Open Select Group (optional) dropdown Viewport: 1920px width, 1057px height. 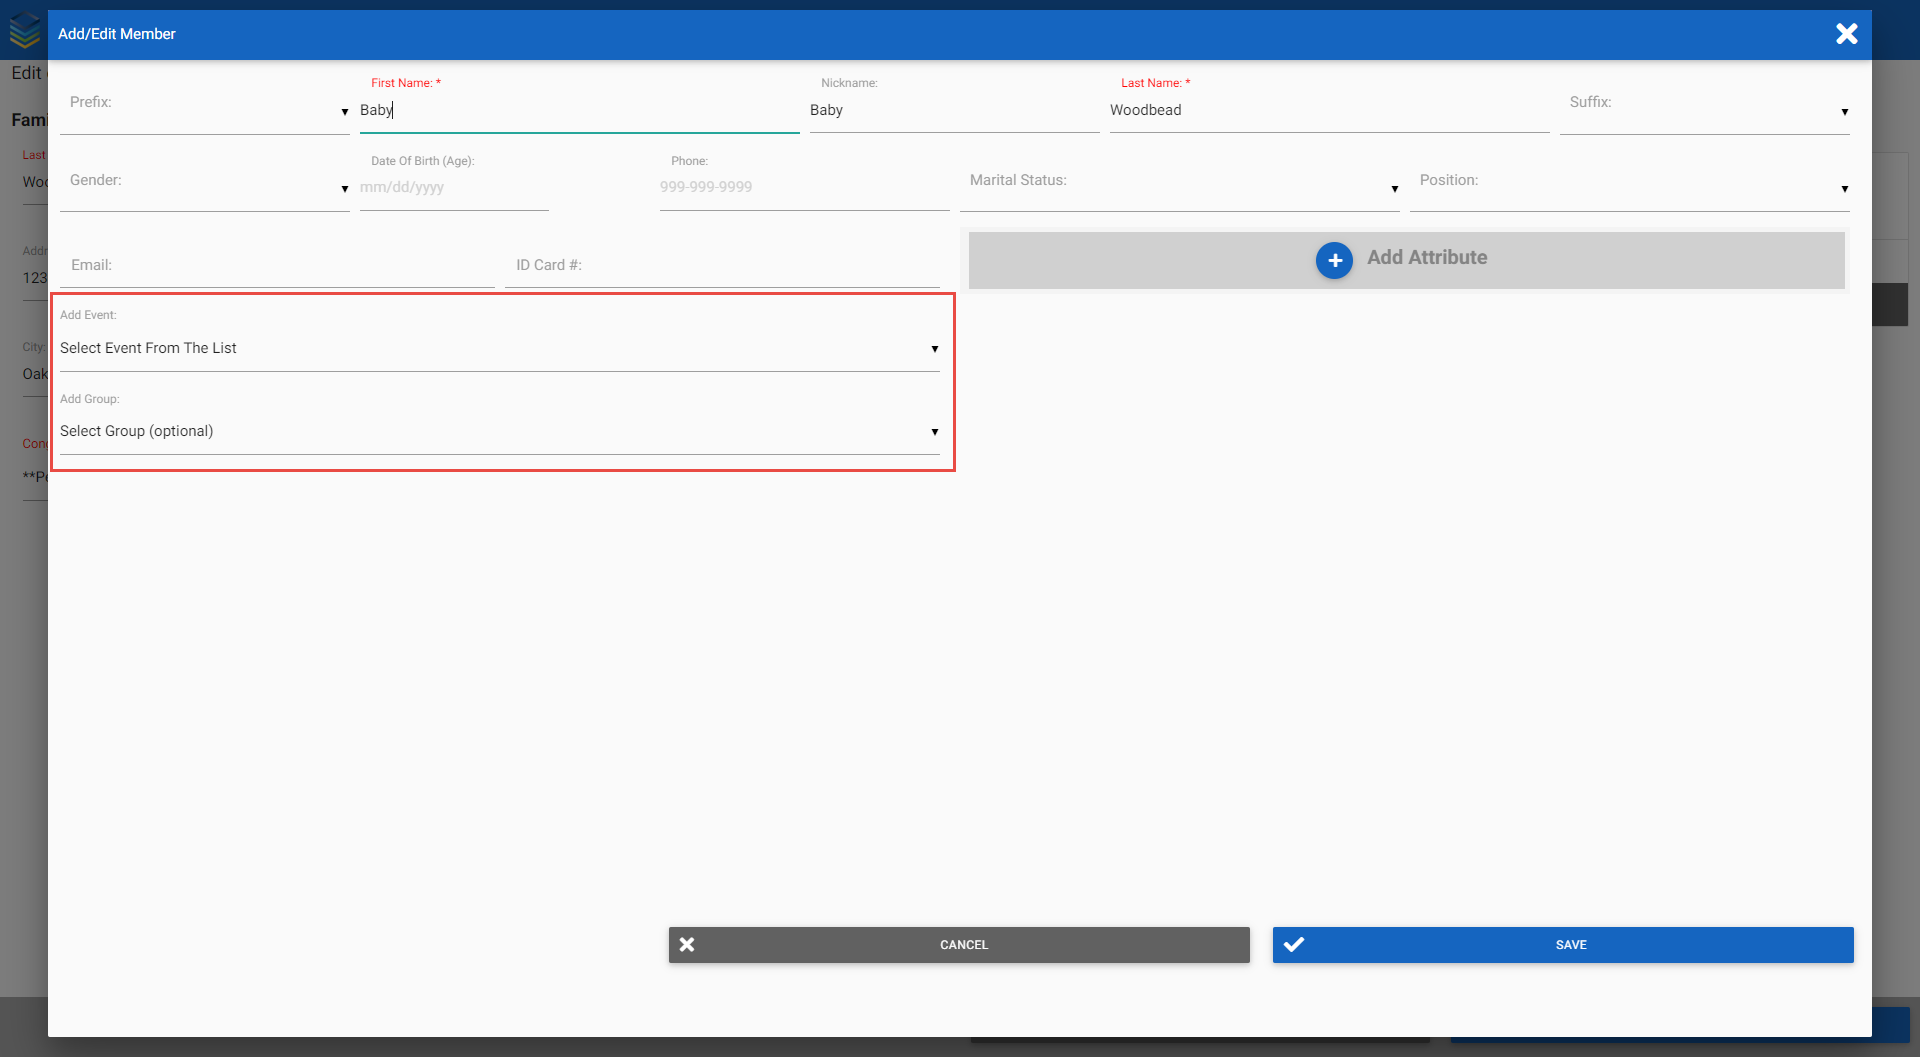[500, 431]
